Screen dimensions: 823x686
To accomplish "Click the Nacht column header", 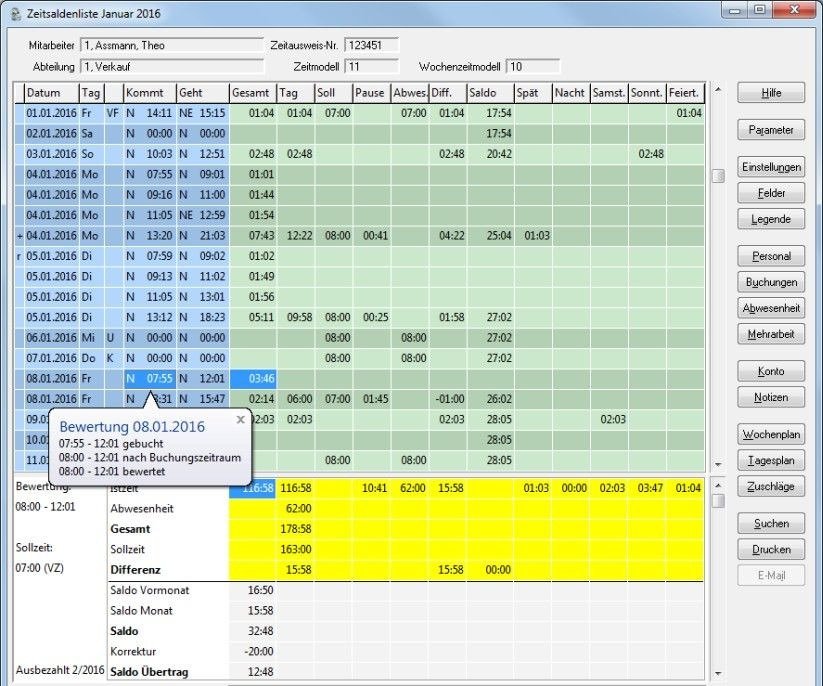I will pyautogui.click(x=571, y=93).
